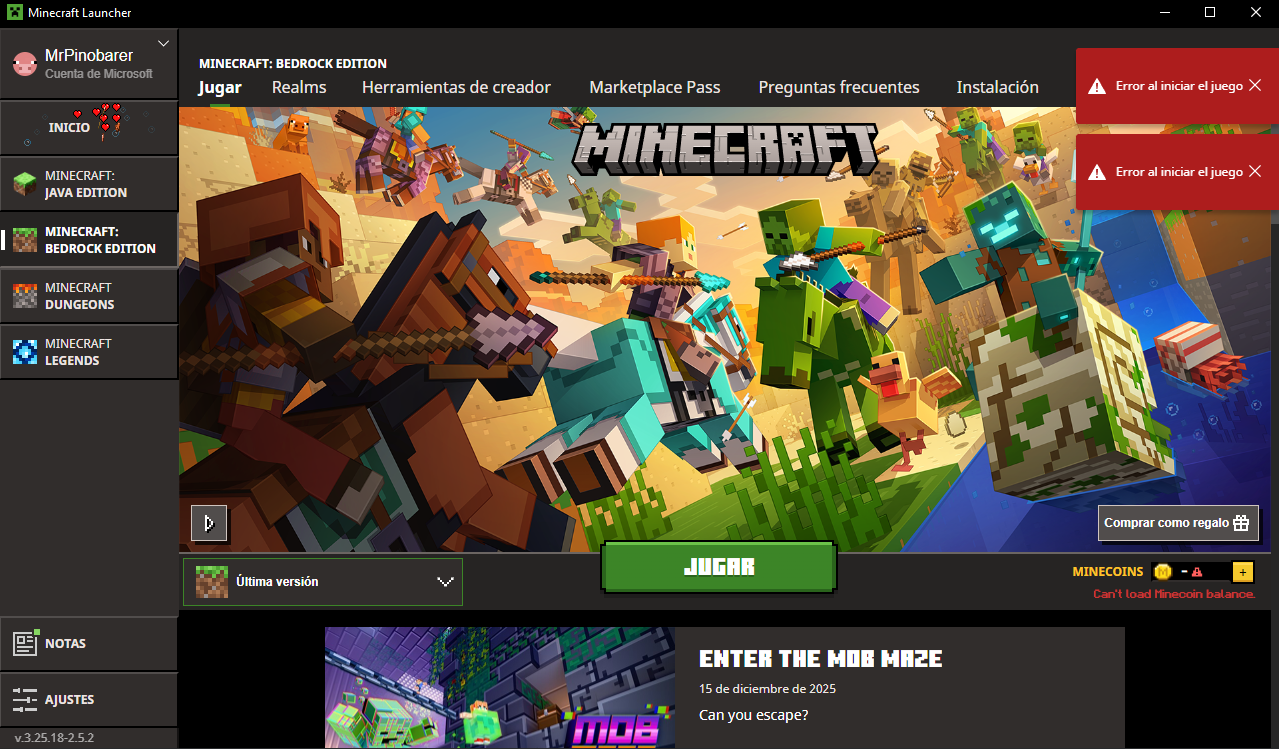Click '15 de diciembre de 2025' date text
The height and width of the screenshot is (749, 1279).
click(767, 689)
